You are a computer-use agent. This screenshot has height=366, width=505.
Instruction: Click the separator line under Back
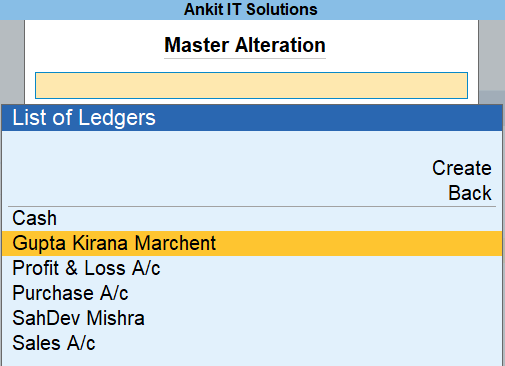tap(252, 206)
